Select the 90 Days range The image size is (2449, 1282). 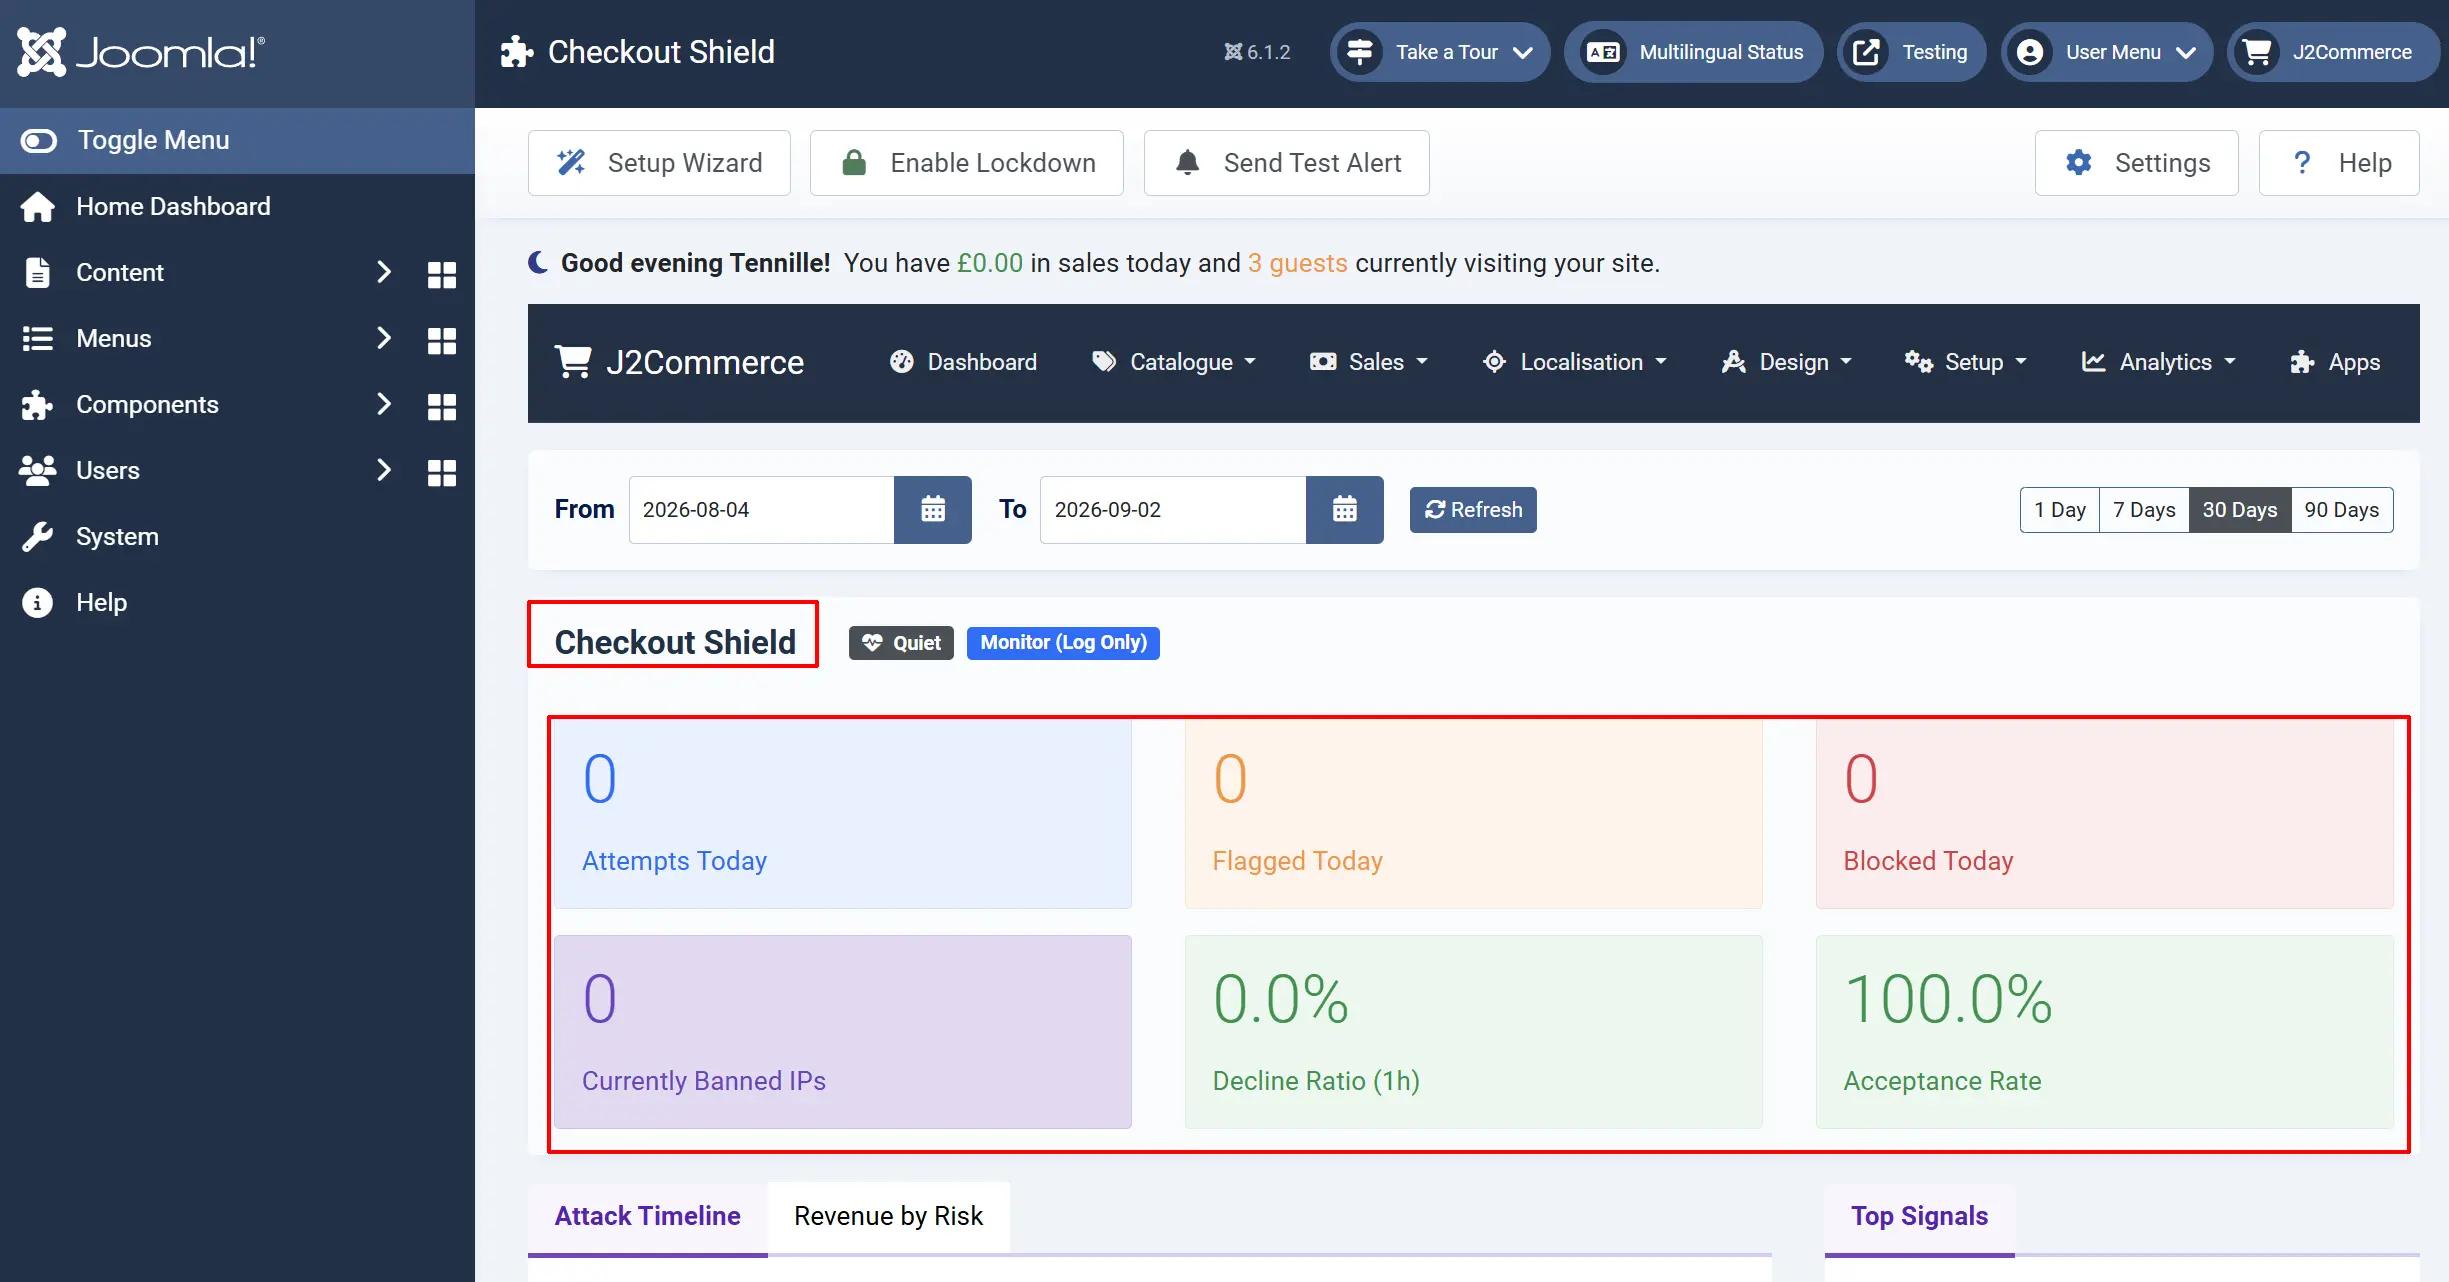coord(2342,510)
